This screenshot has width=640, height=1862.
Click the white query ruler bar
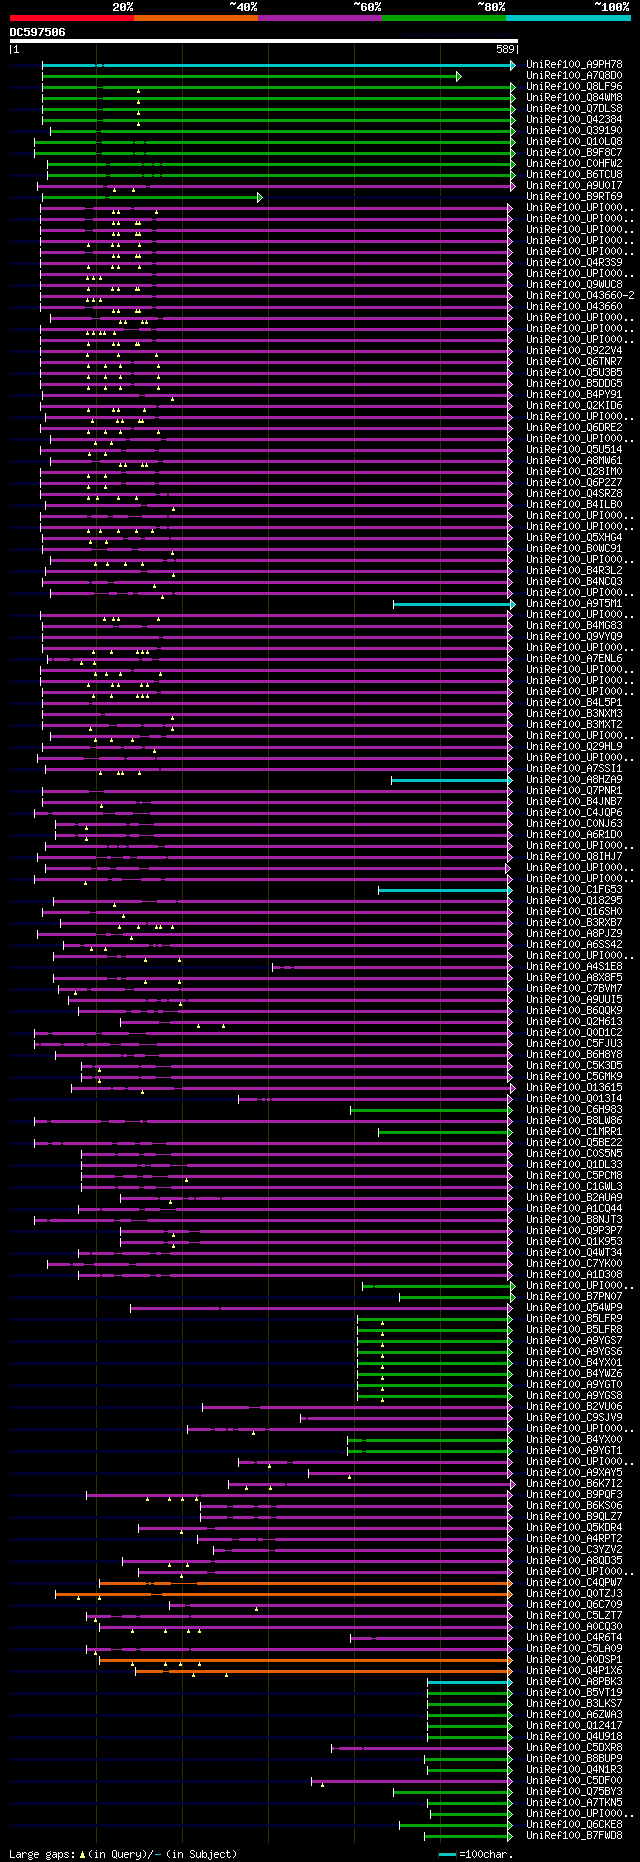(263, 41)
